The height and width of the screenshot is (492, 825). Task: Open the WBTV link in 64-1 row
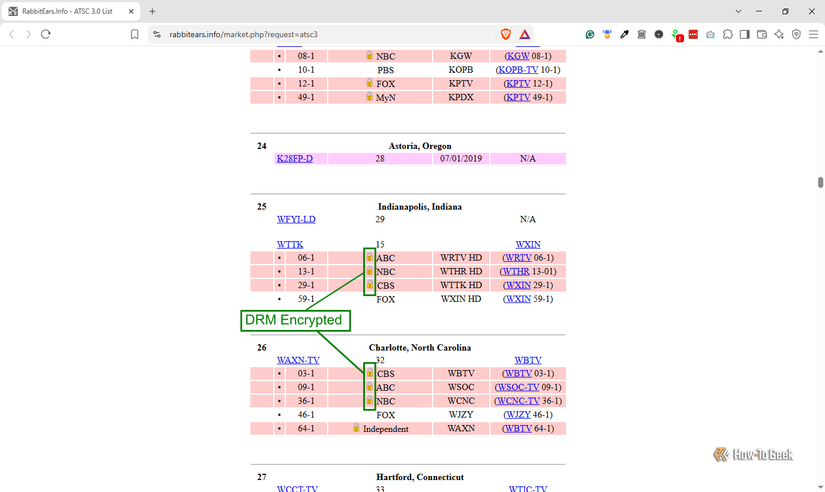pos(518,428)
